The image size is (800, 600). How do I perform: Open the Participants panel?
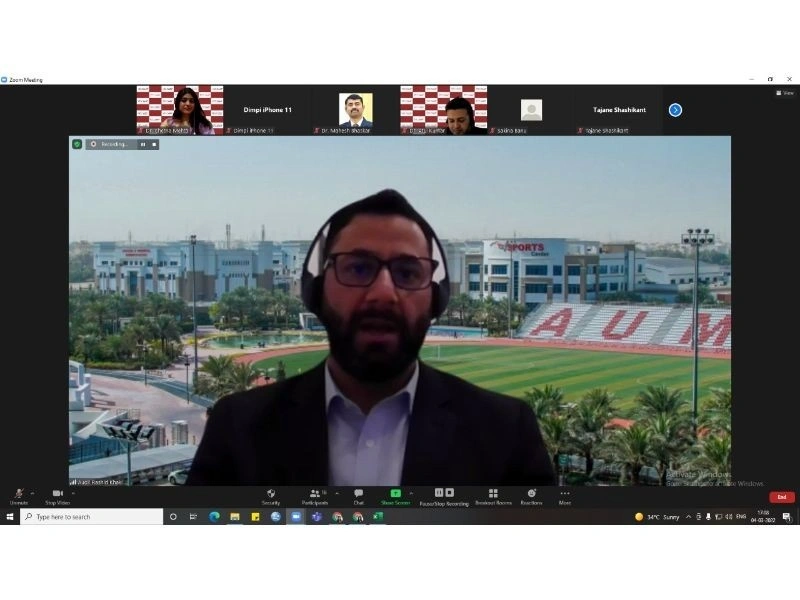[x=315, y=493]
